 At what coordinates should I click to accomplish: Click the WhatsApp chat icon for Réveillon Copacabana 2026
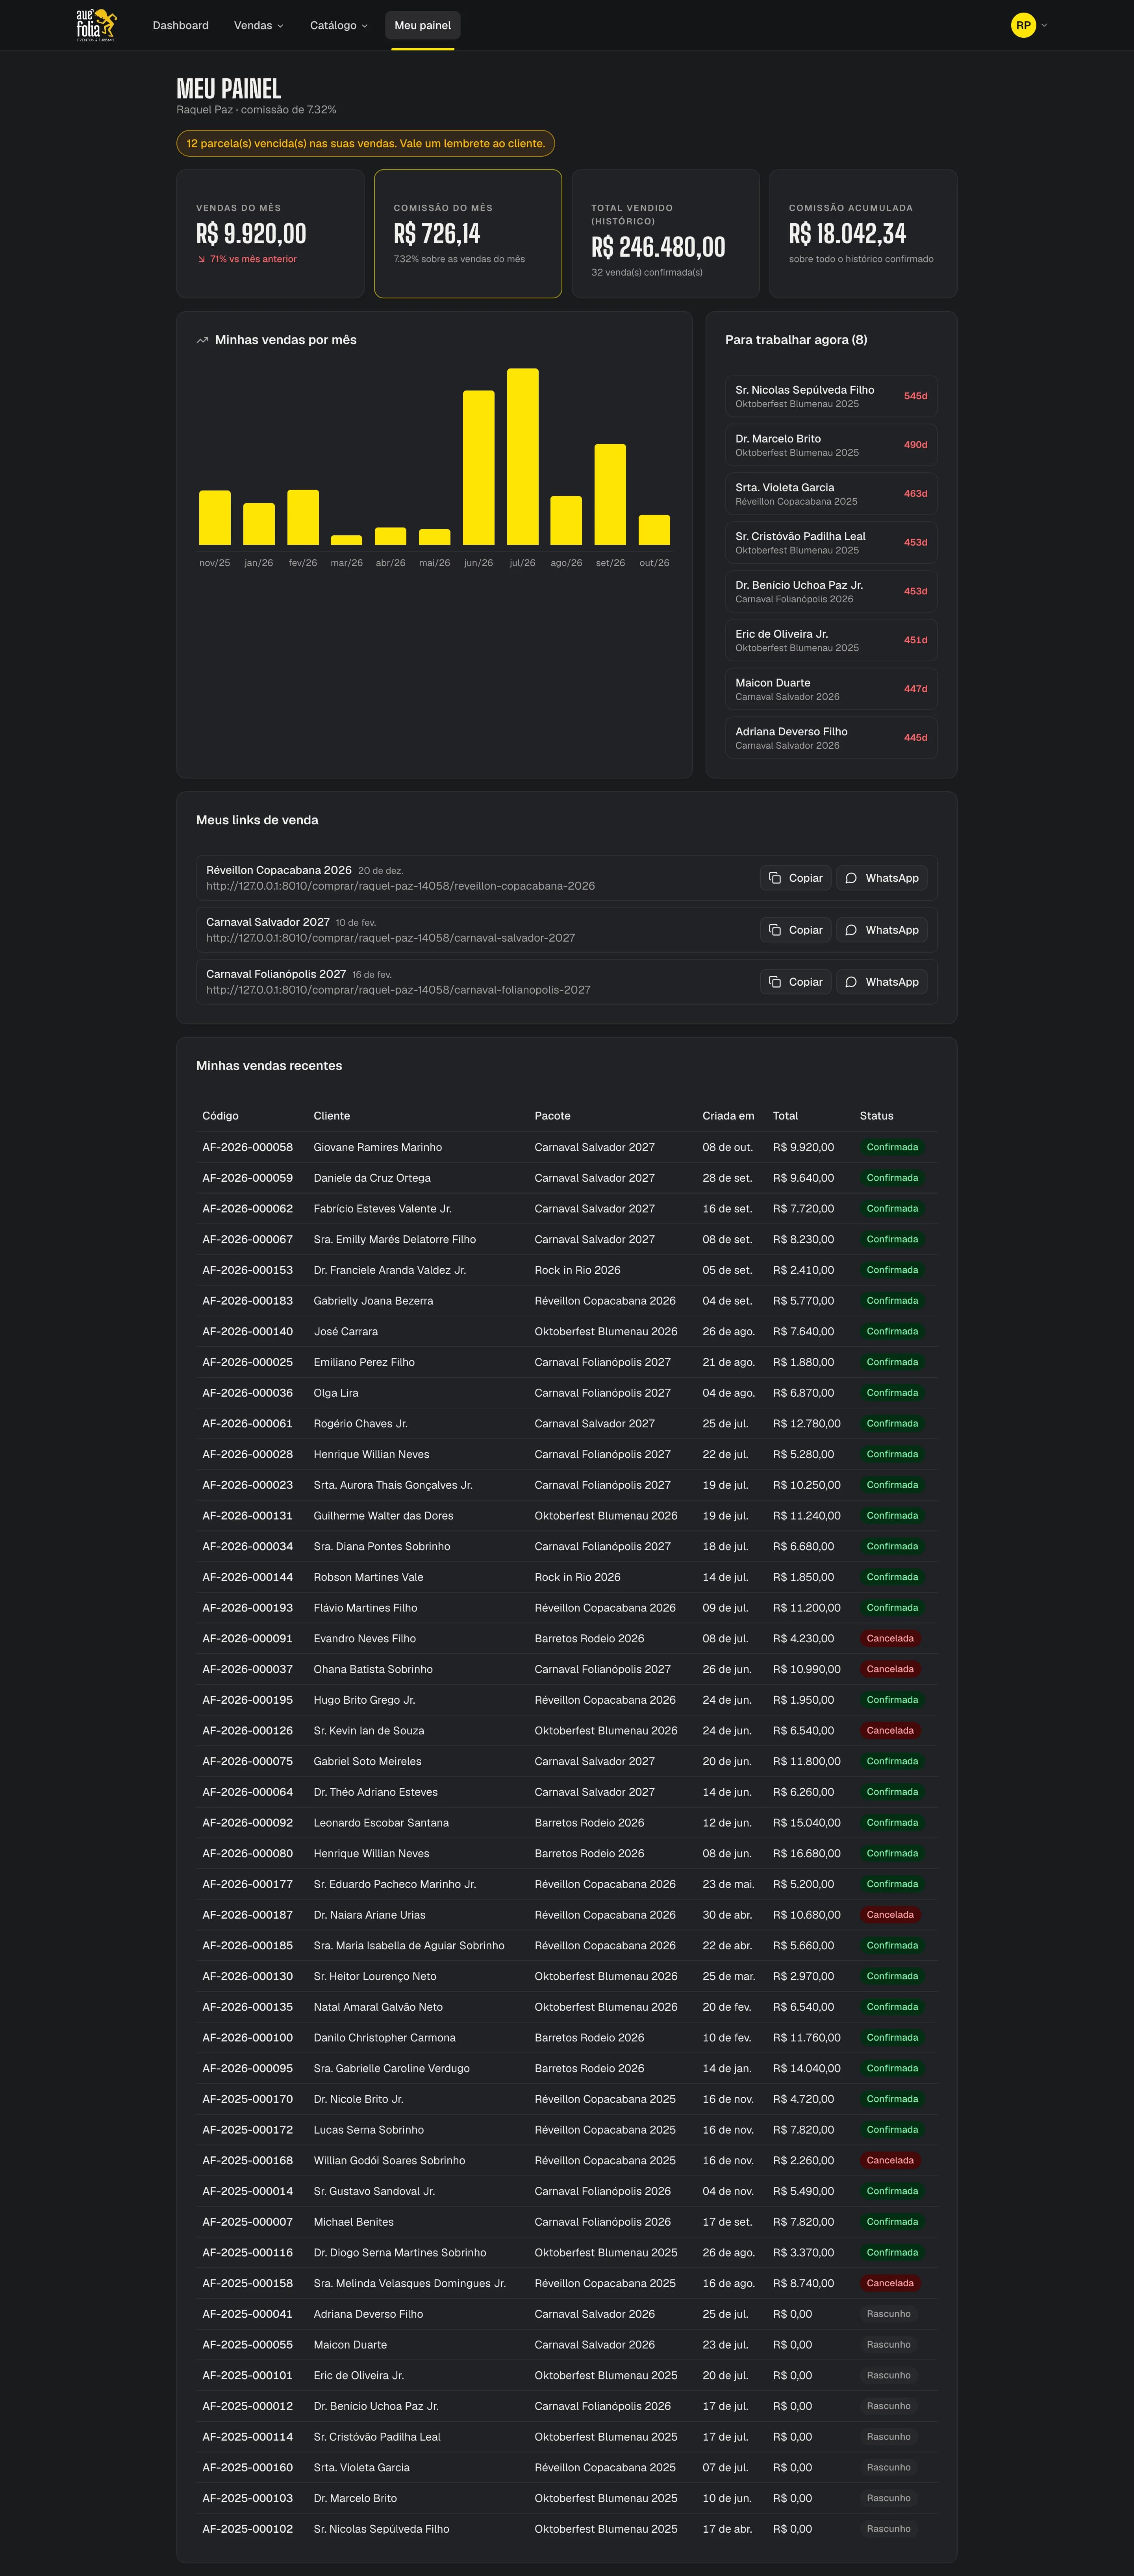[851, 878]
